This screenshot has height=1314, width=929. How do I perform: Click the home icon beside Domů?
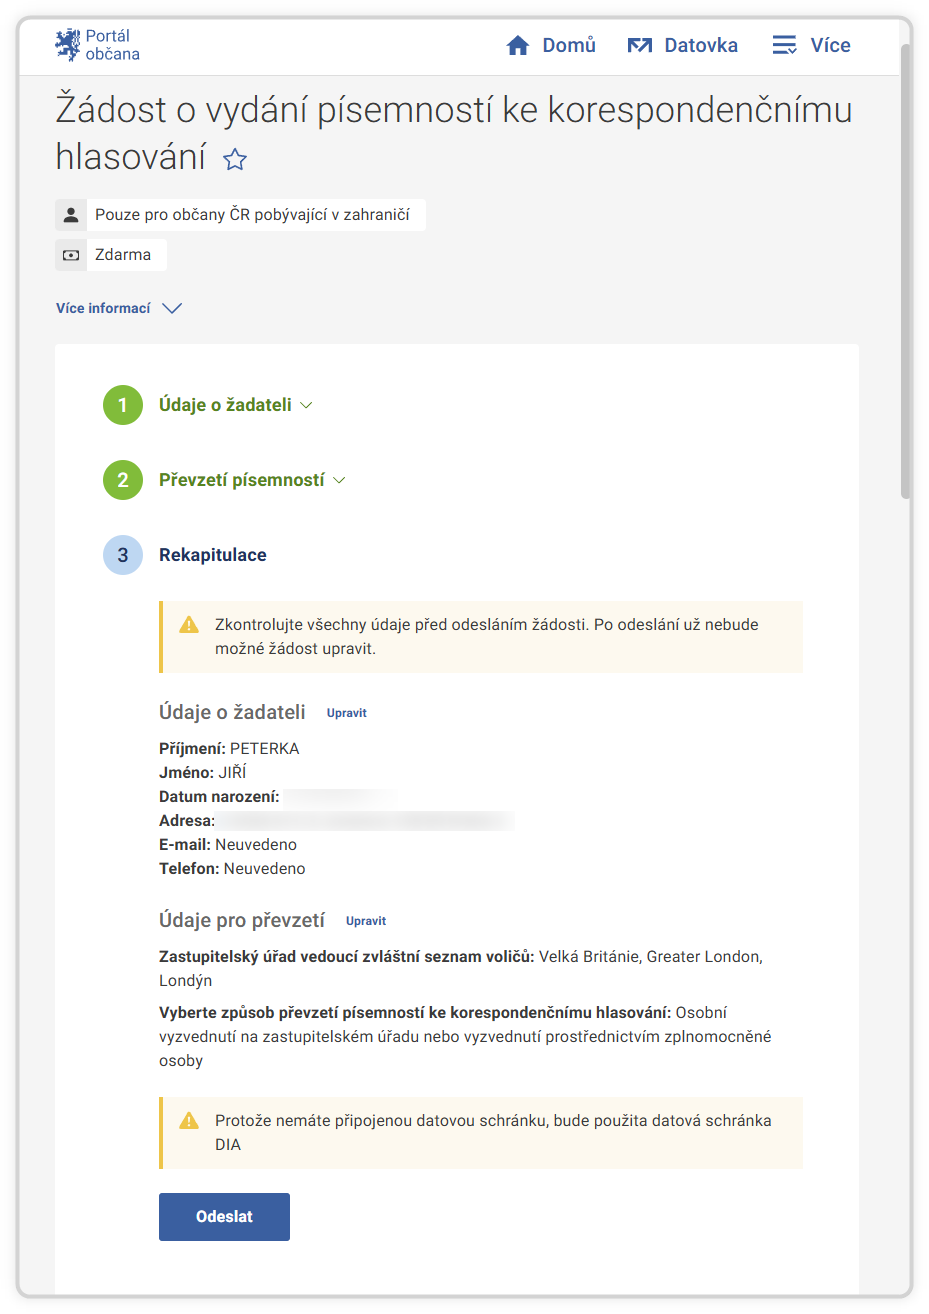pyautogui.click(x=518, y=46)
